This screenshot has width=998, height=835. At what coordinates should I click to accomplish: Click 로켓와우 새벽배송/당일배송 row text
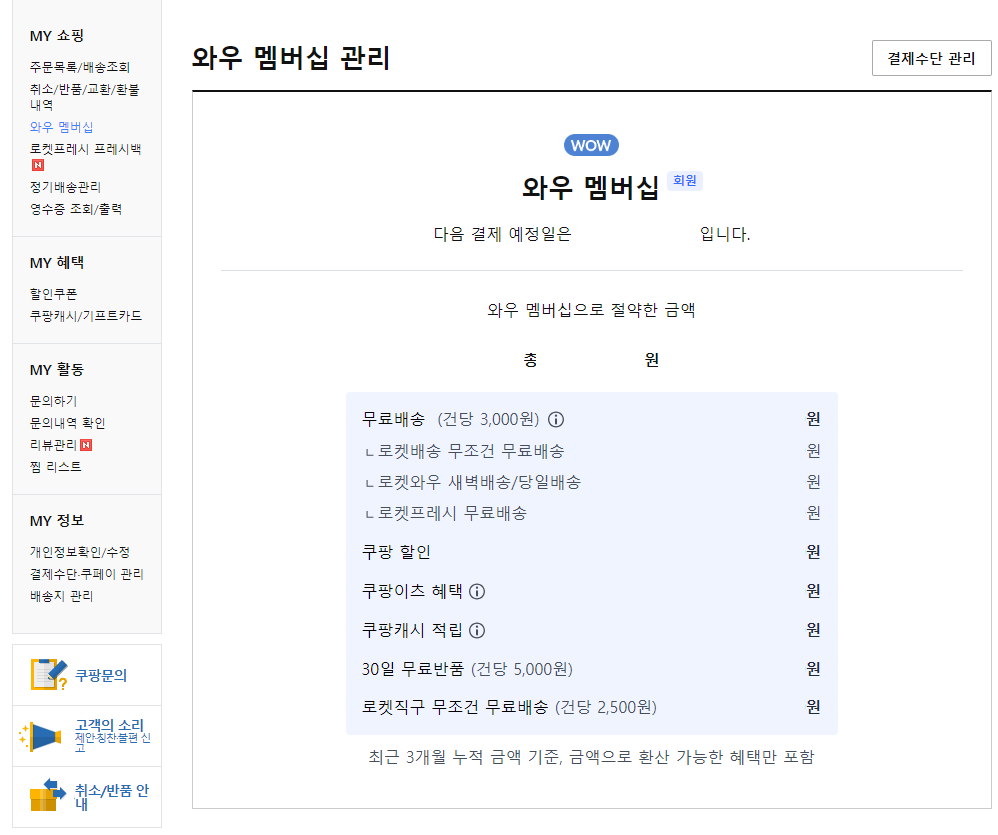479,482
